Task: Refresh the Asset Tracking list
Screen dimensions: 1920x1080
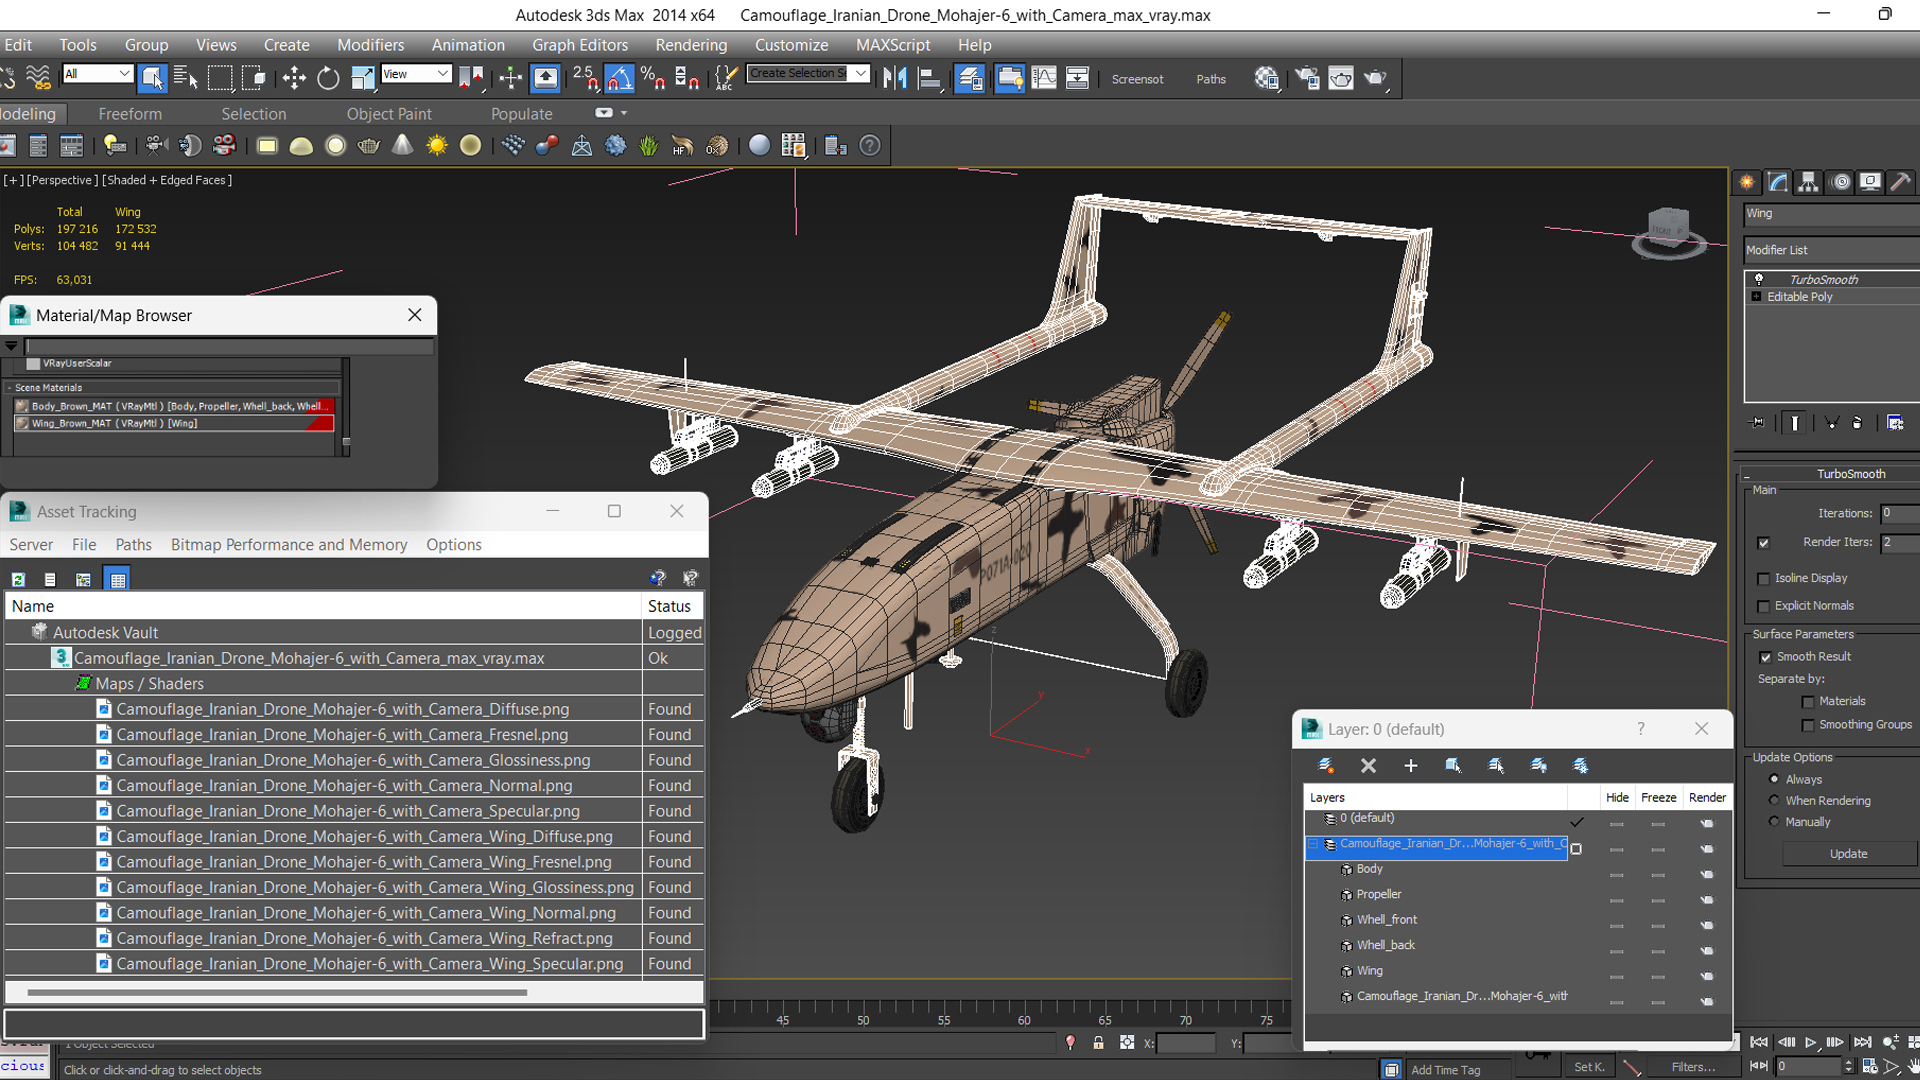Action: pos(18,579)
